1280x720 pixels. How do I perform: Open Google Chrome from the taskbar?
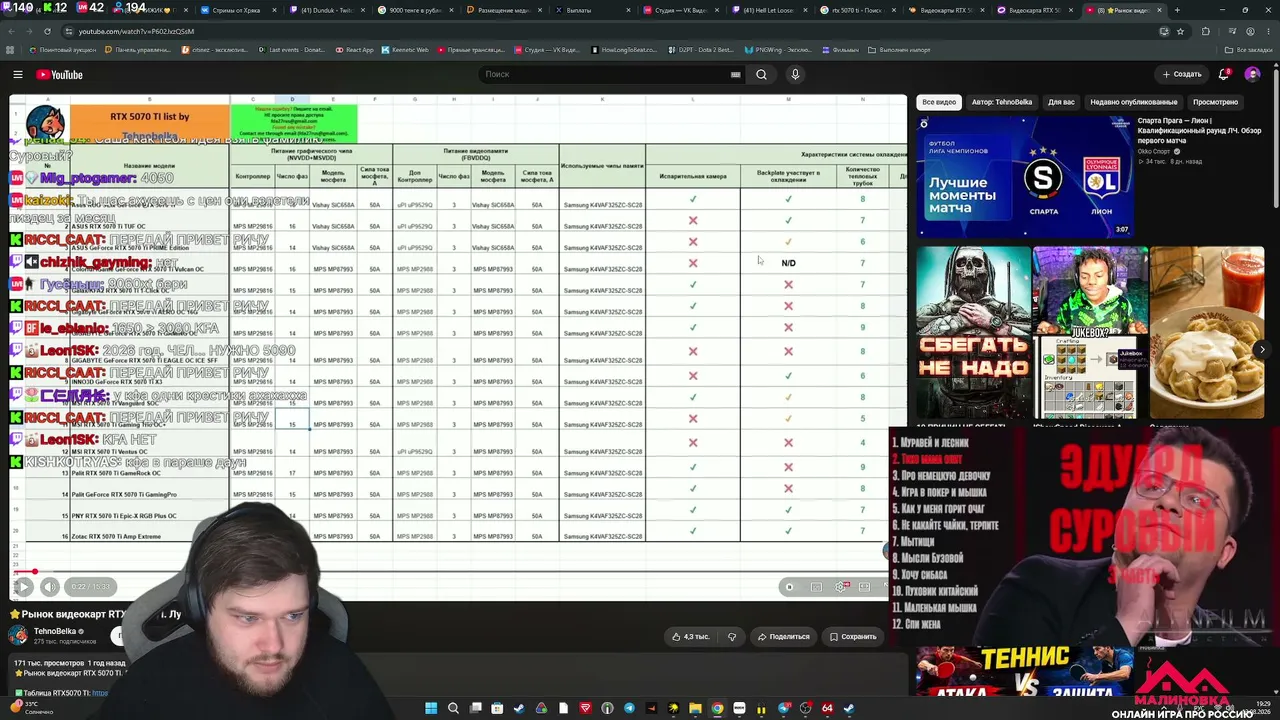point(717,708)
